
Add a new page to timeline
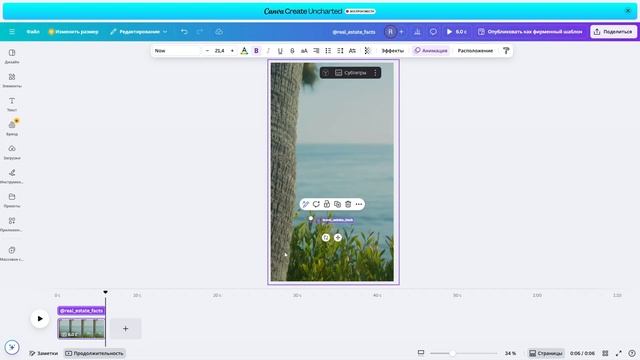tap(126, 329)
